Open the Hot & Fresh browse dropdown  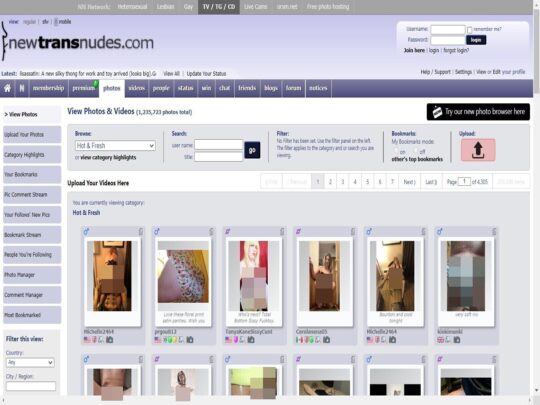click(115, 146)
